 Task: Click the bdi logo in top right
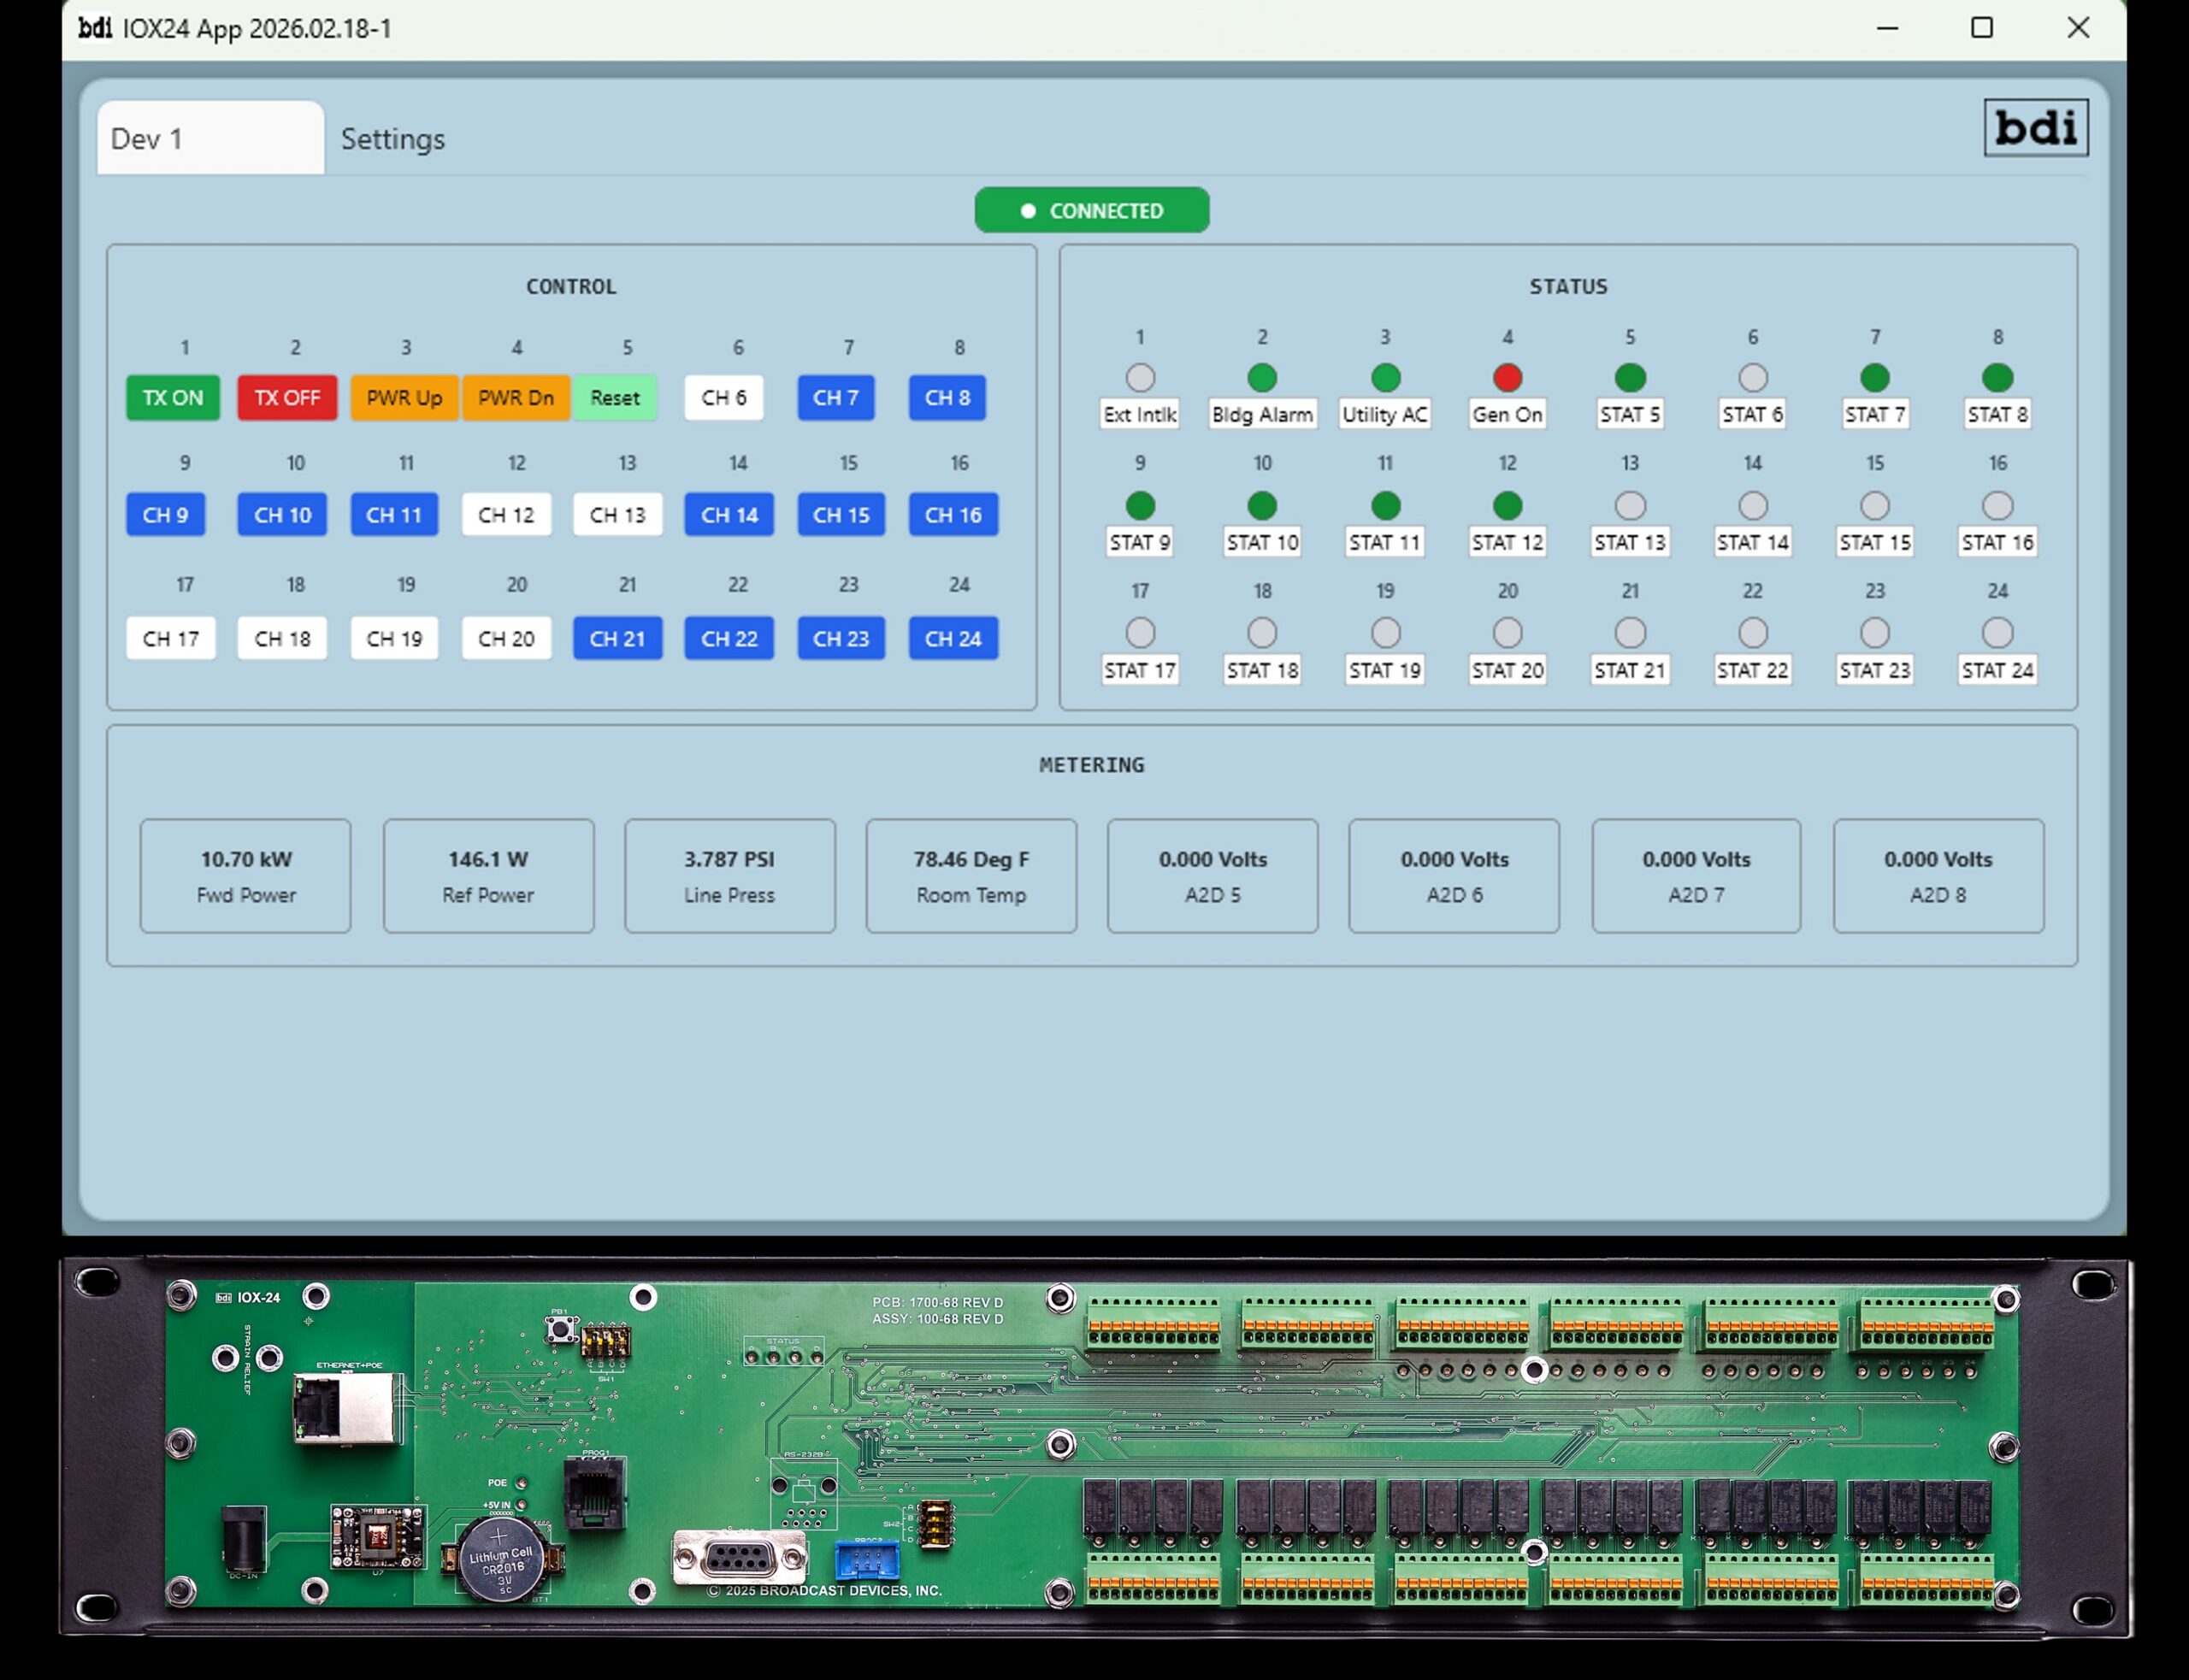(2035, 127)
